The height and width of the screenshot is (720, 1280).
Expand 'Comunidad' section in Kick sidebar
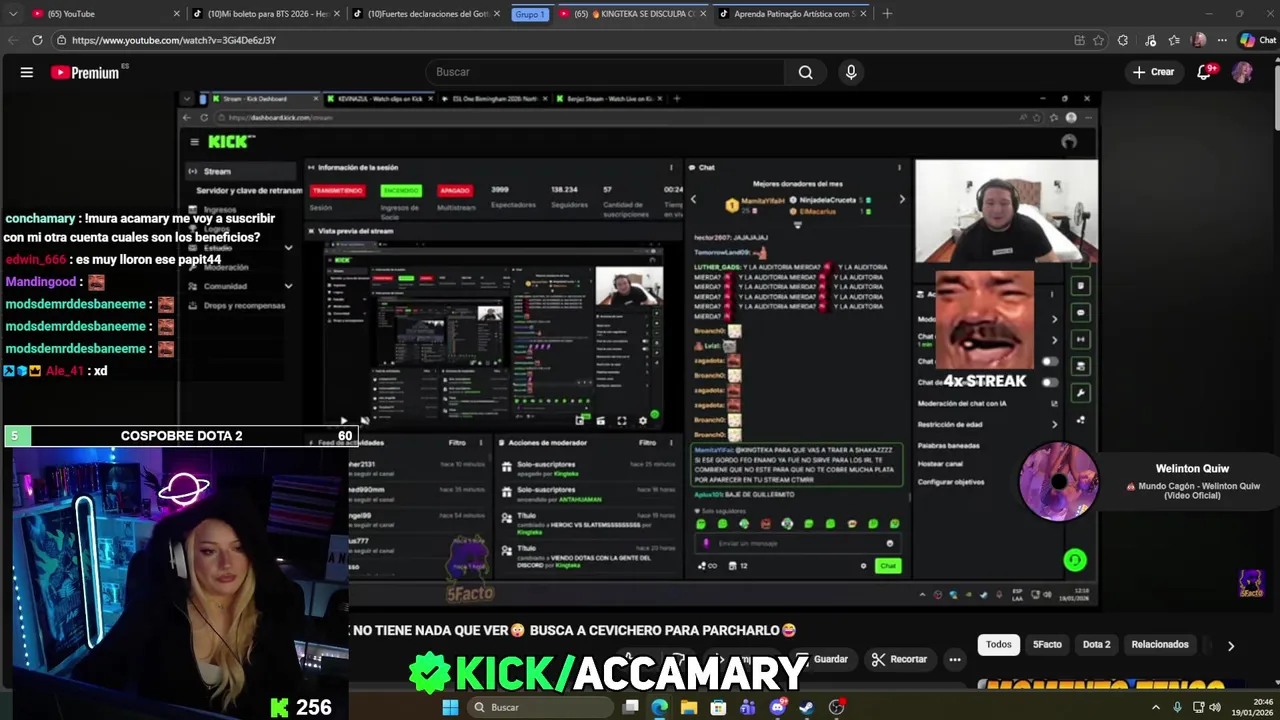coord(241,286)
